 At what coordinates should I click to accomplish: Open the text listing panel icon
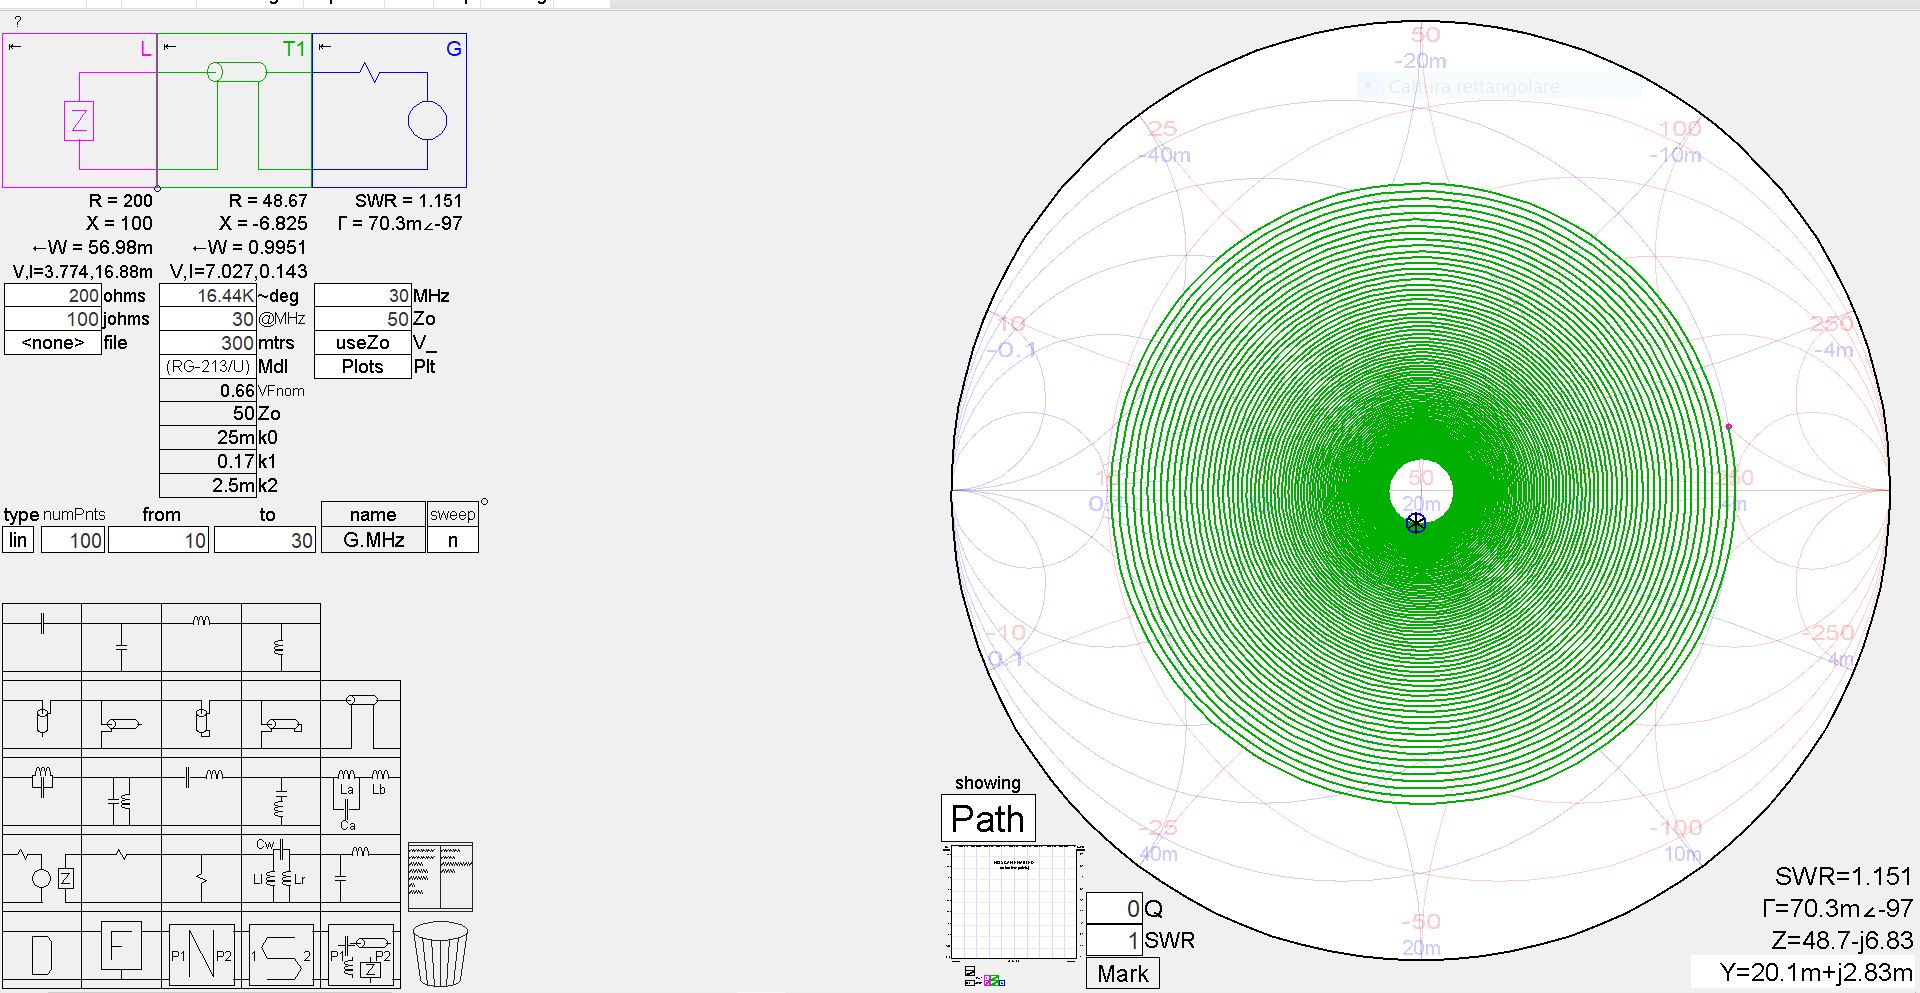pyautogui.click(x=440, y=876)
